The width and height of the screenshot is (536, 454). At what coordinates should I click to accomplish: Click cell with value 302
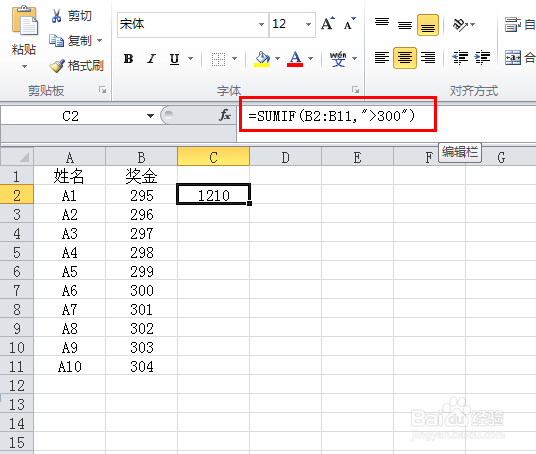[142, 328]
